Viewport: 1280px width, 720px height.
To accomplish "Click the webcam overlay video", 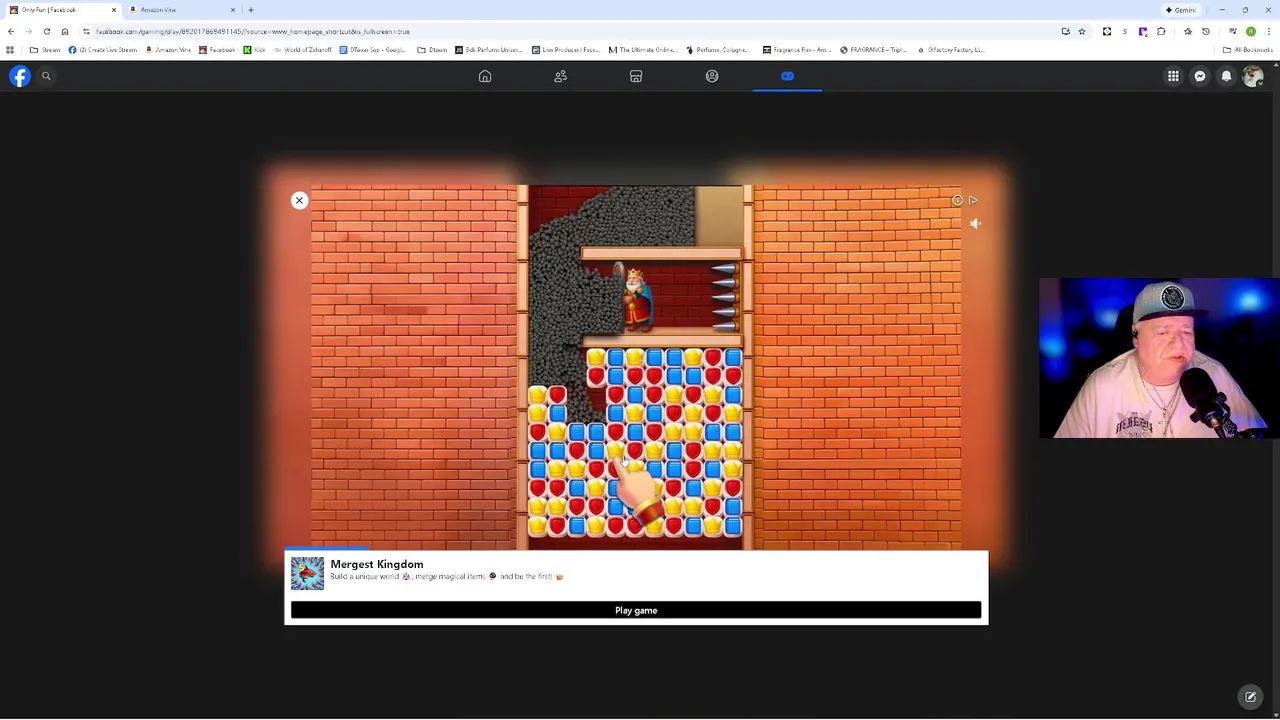I will pos(1159,358).
